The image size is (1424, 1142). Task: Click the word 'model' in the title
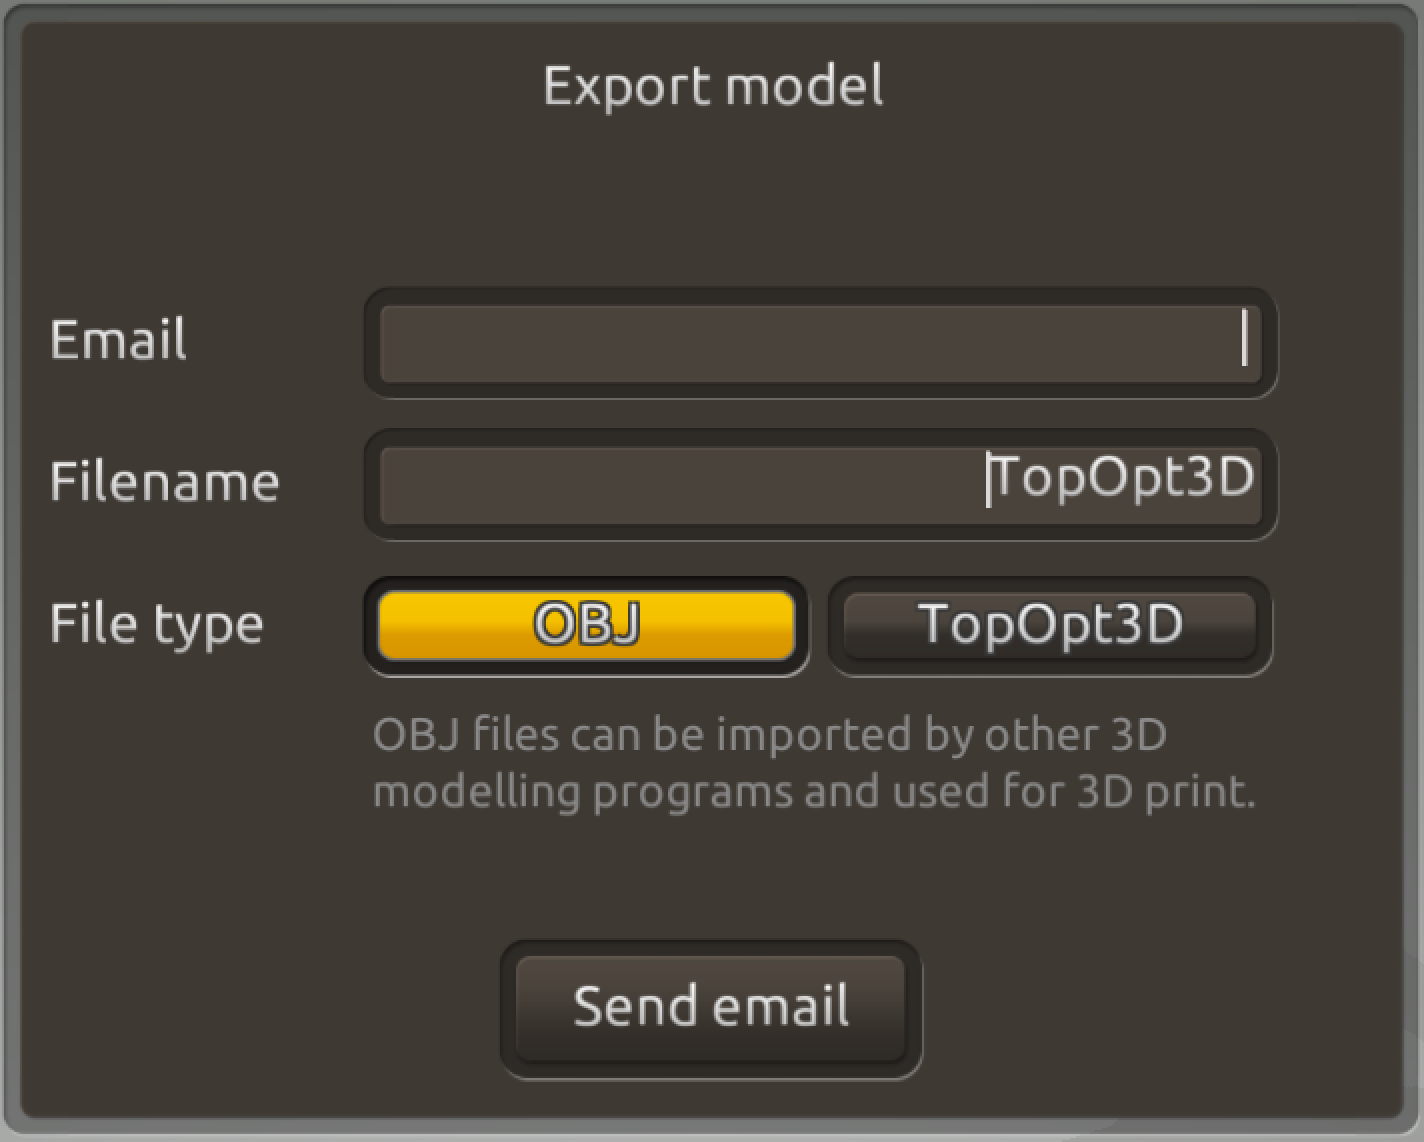coord(804,86)
